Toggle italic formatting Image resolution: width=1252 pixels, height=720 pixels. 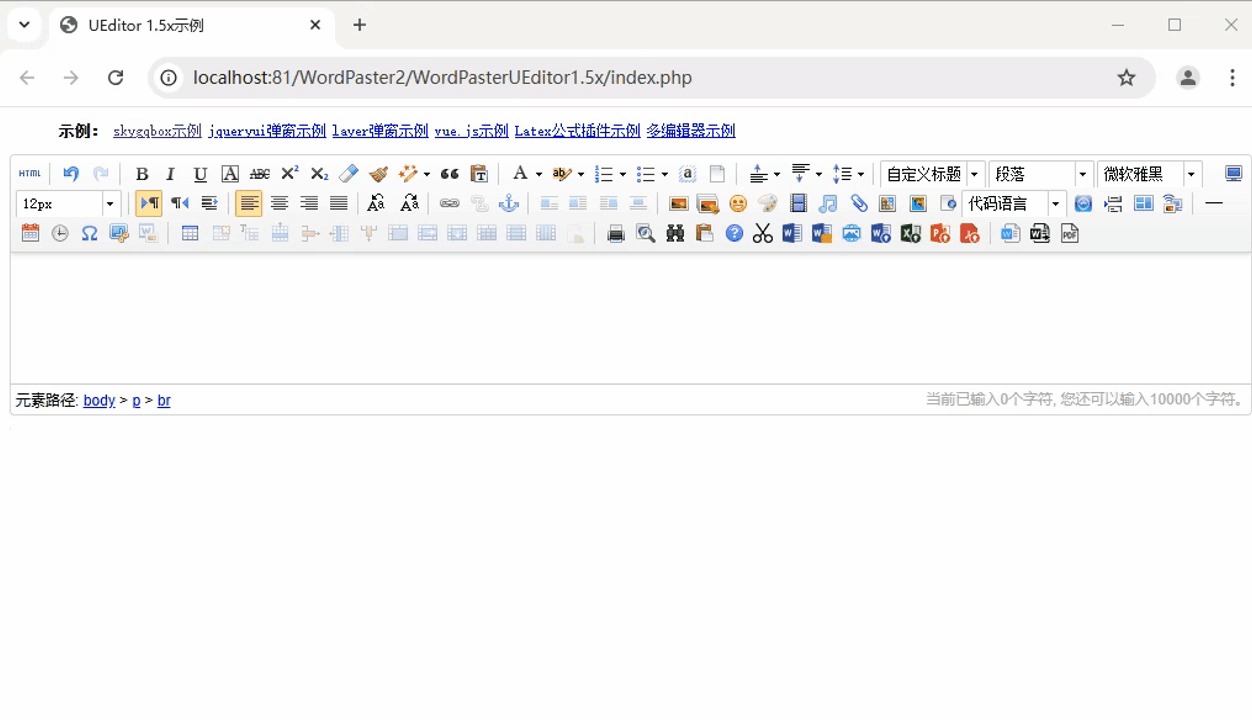coord(170,174)
